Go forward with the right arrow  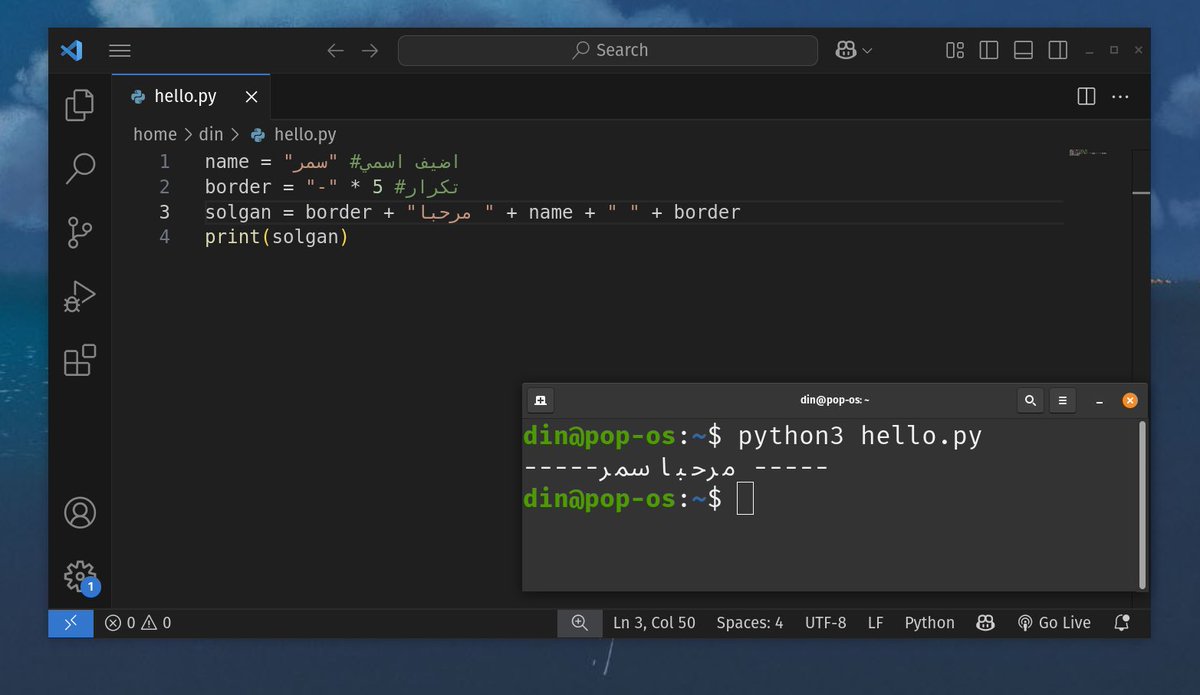point(370,50)
